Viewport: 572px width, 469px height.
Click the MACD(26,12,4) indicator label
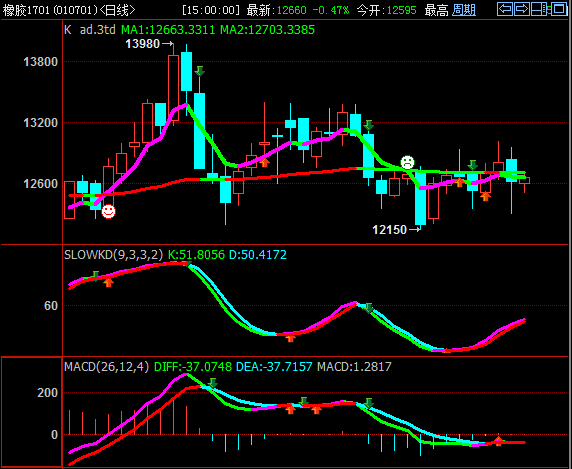coord(107,367)
